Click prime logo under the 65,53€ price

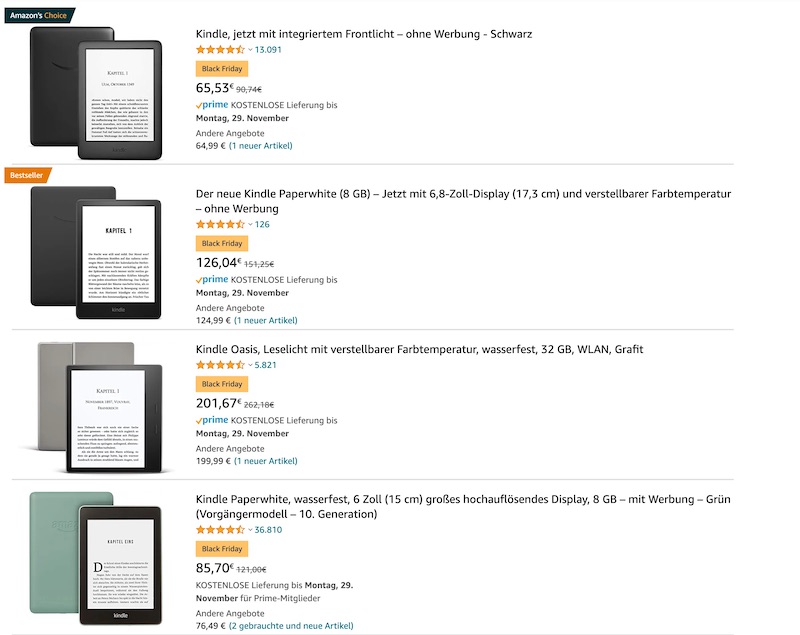click(x=213, y=104)
